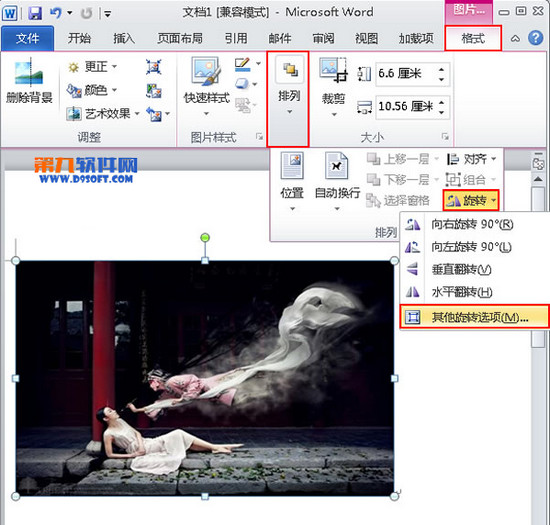Click the Undo arrow icon
This screenshot has height=525, width=550.
55,13
